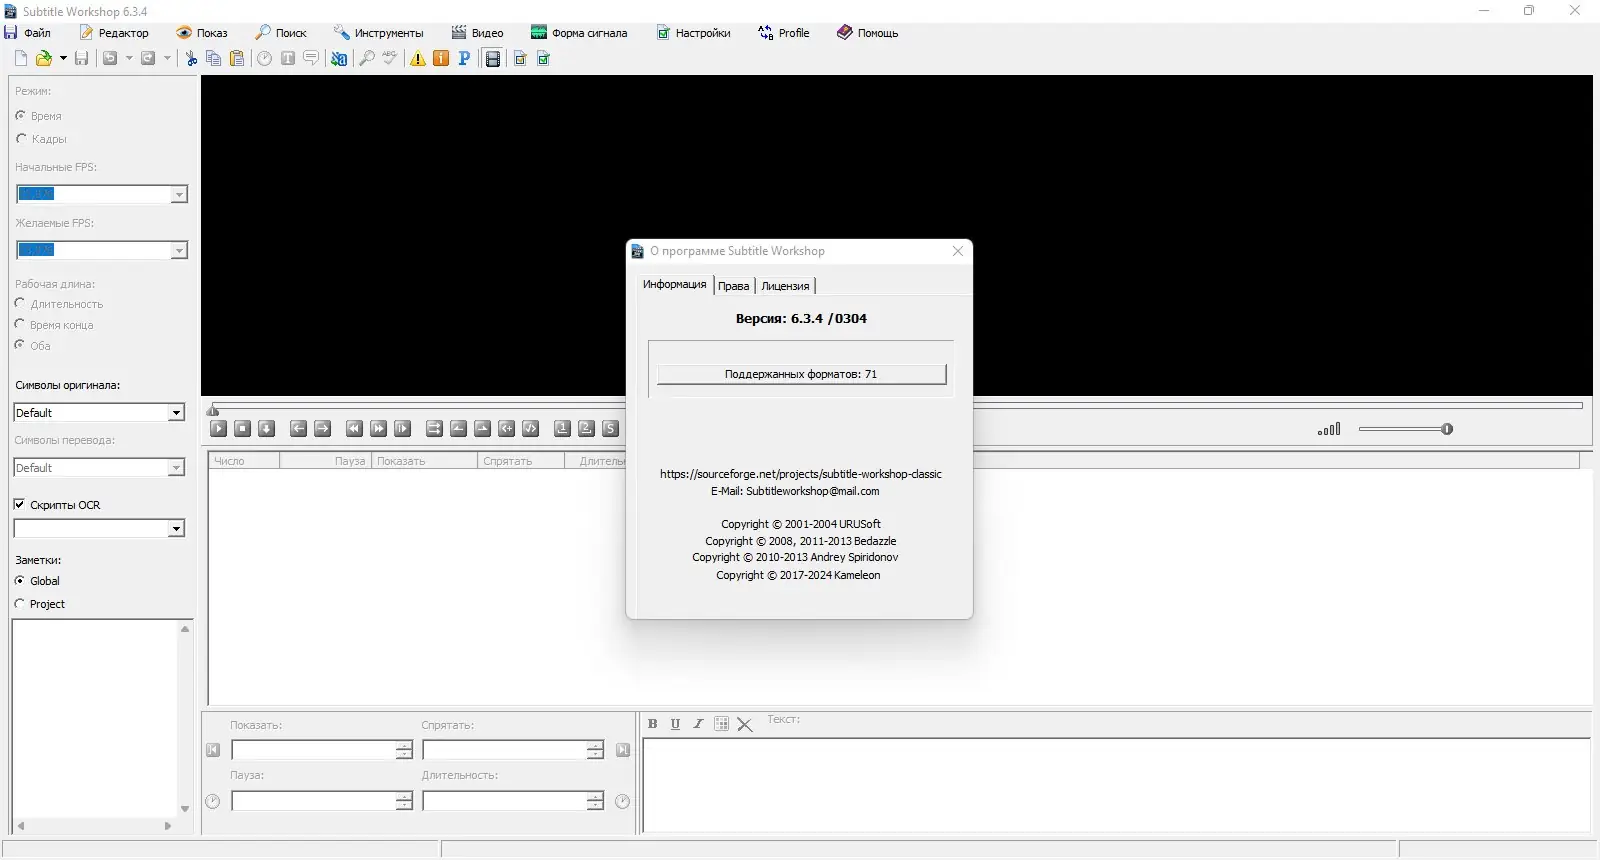Jump to next subtitle with right arrow
Viewport: 1600px width, 860px height.
click(x=322, y=429)
